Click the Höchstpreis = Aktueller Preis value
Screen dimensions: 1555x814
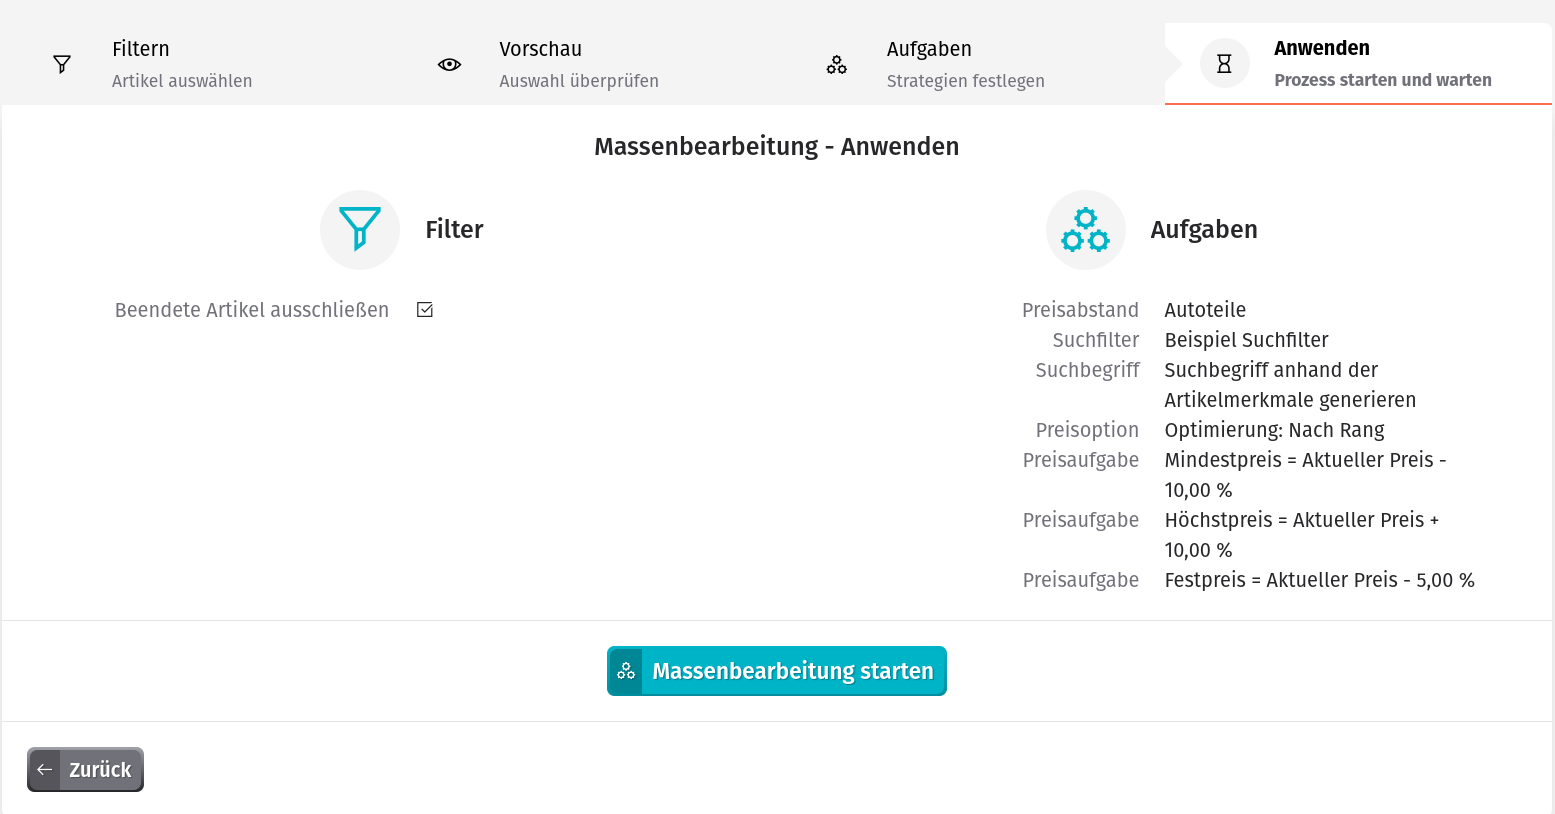pos(1302,535)
